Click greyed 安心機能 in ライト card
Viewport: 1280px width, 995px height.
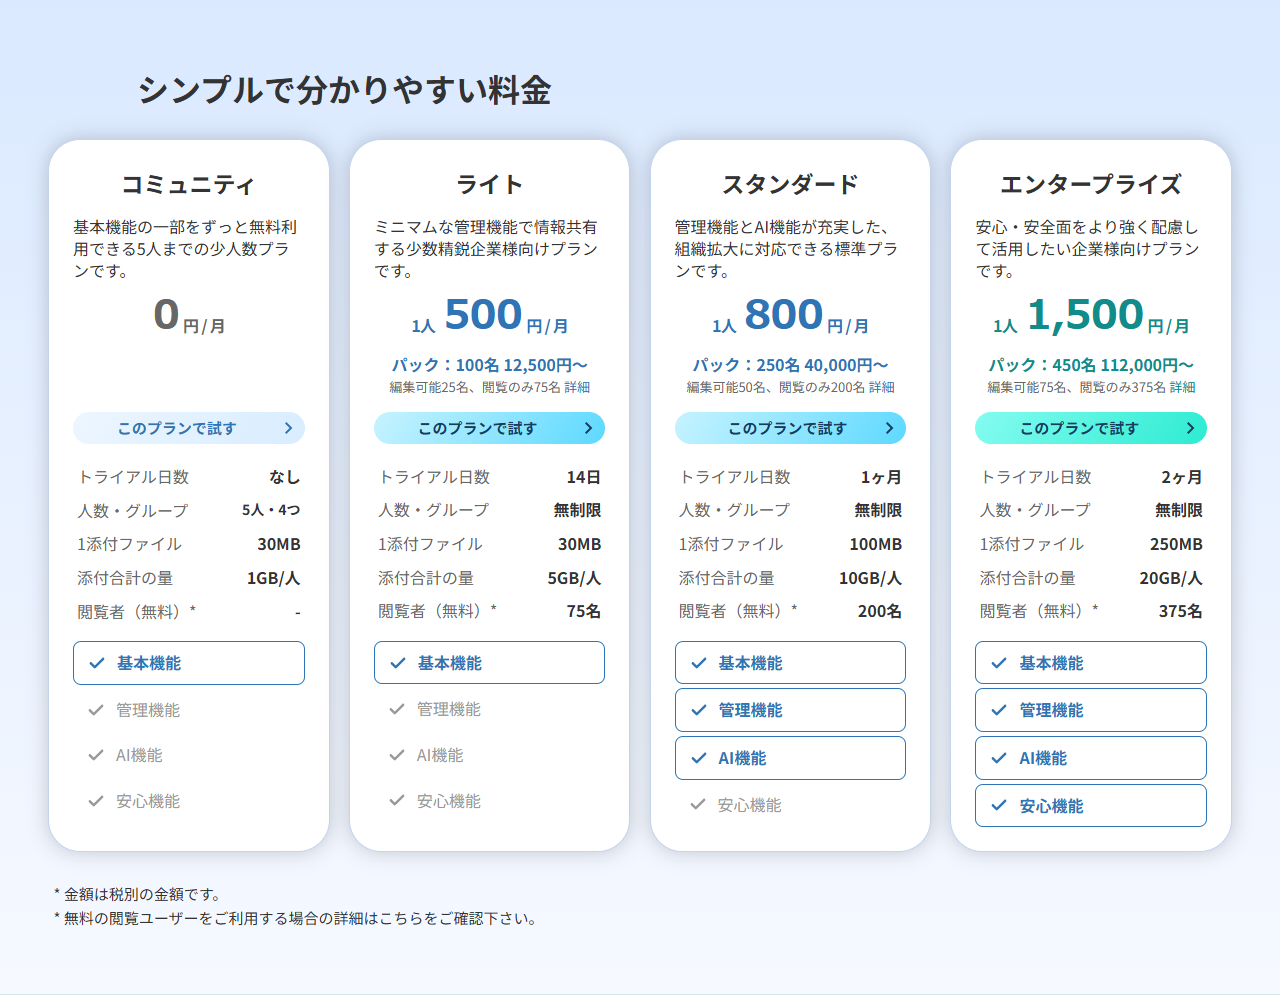tap(449, 801)
